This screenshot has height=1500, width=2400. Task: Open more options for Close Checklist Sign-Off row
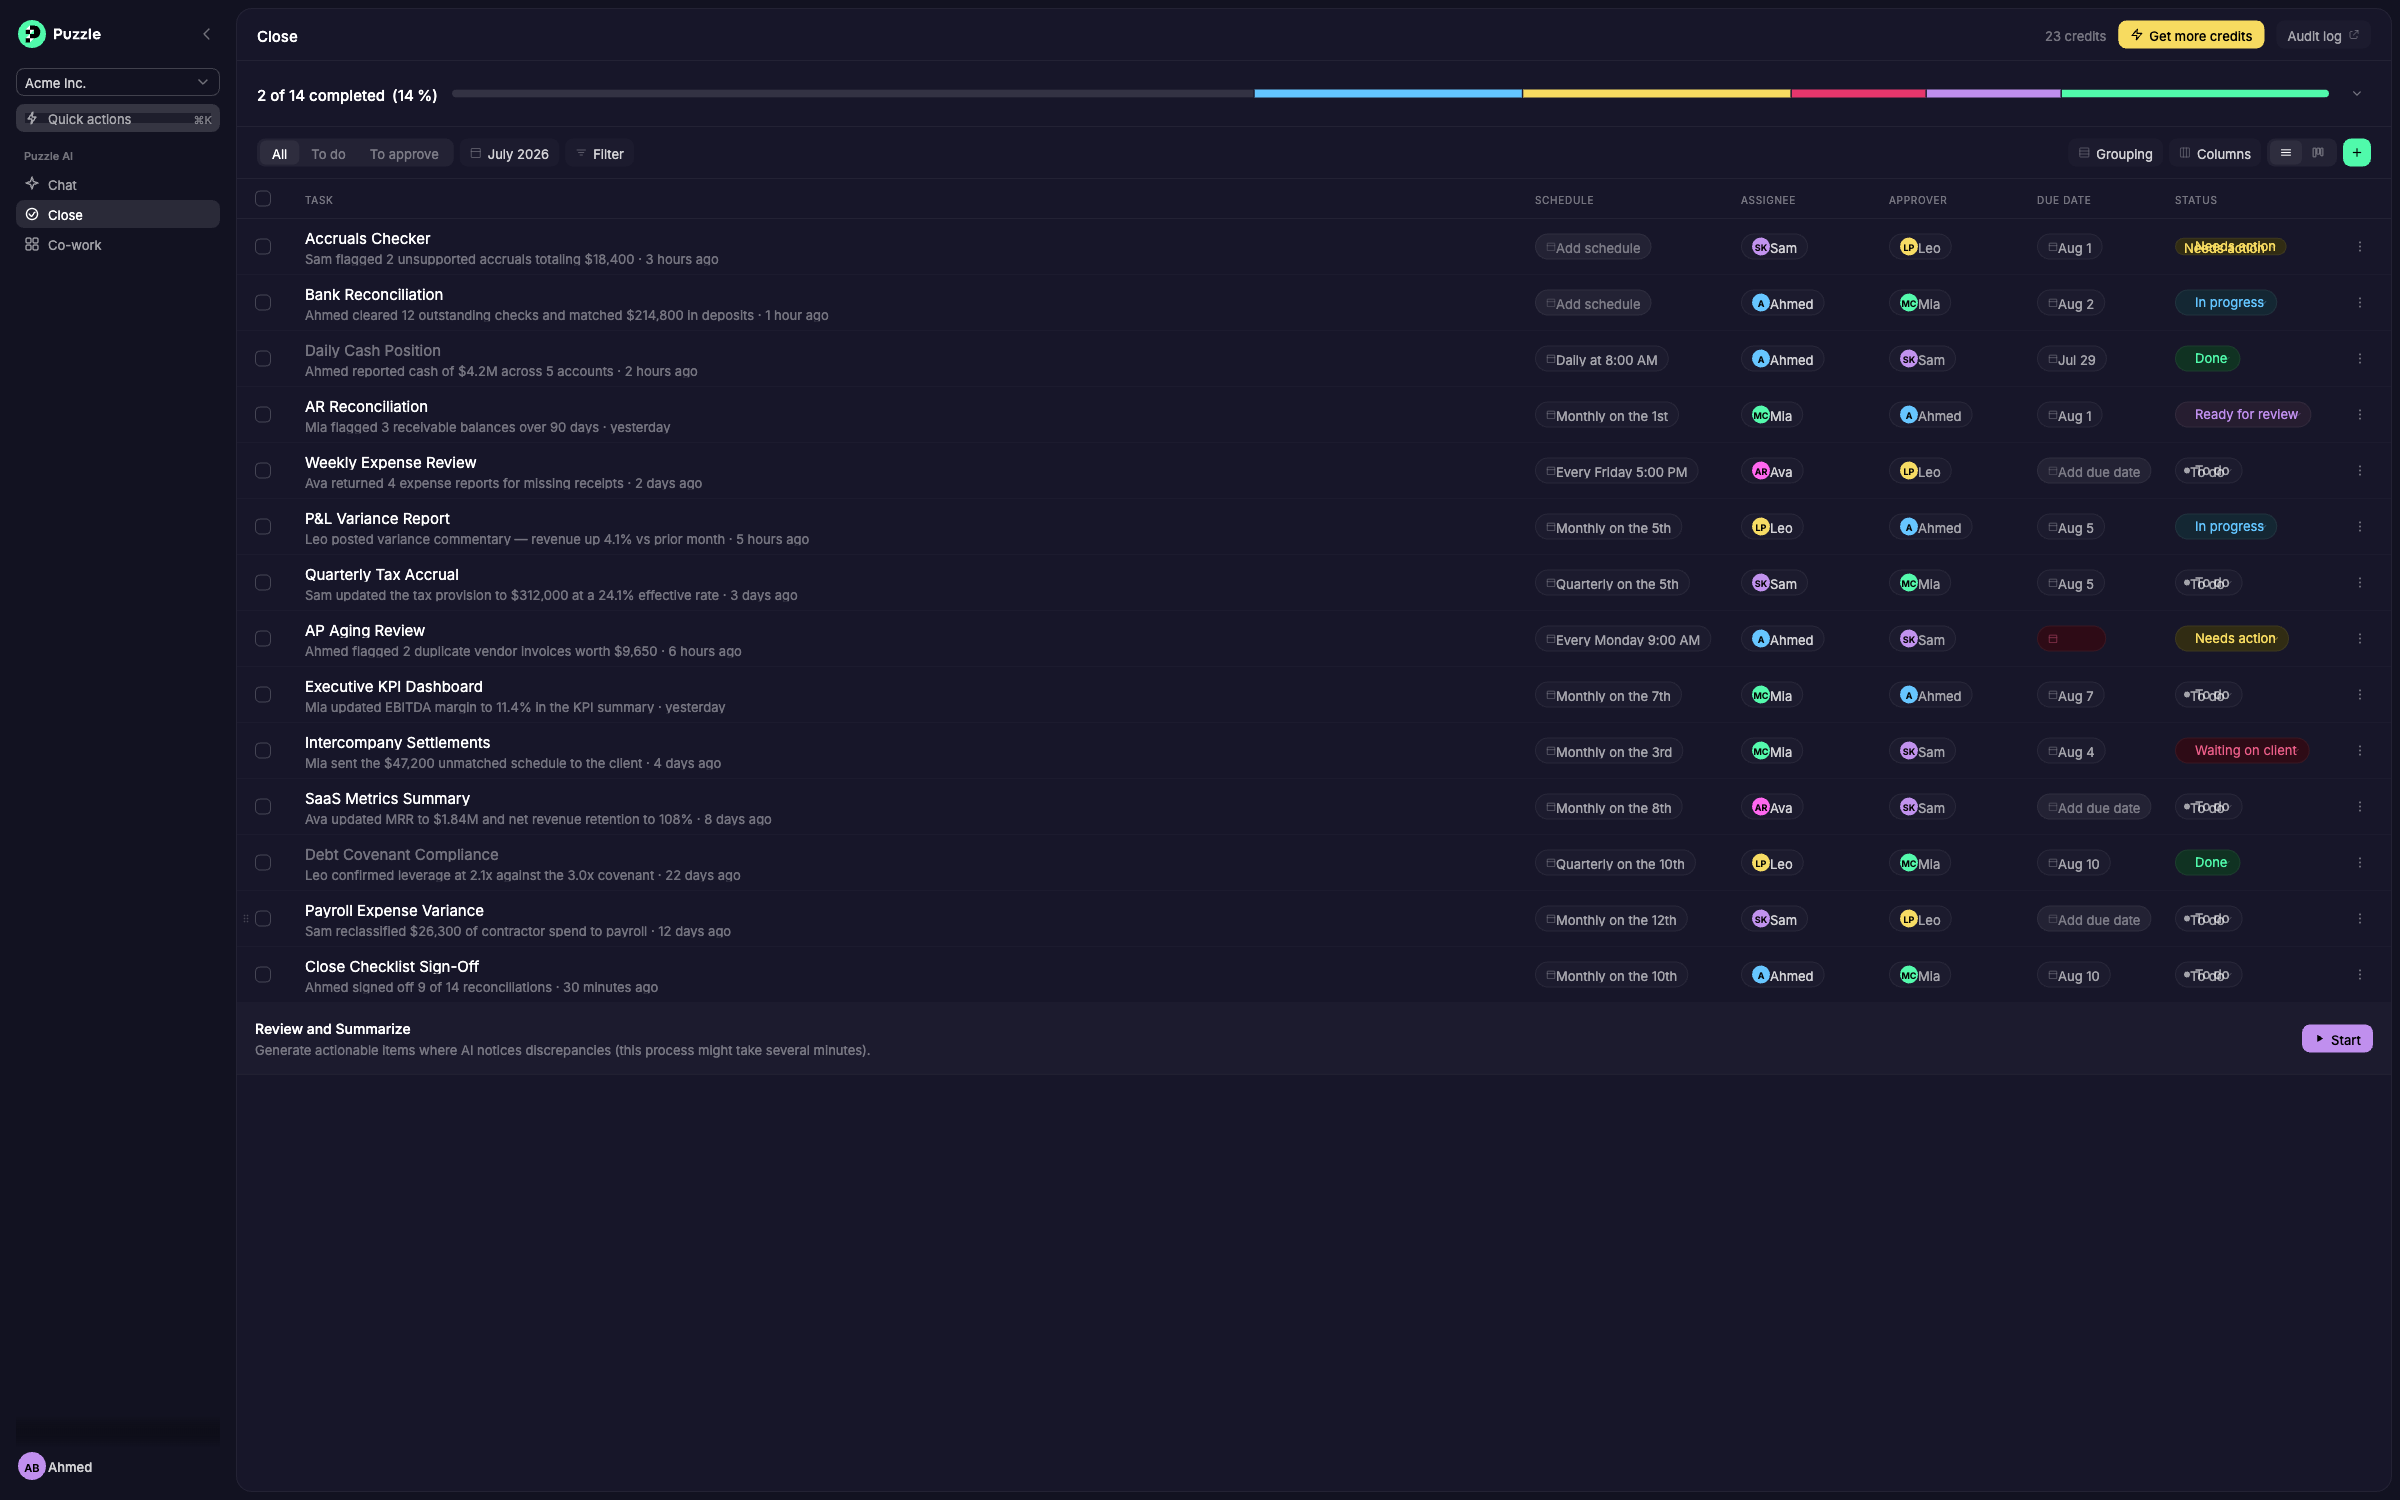pyautogui.click(x=2360, y=975)
